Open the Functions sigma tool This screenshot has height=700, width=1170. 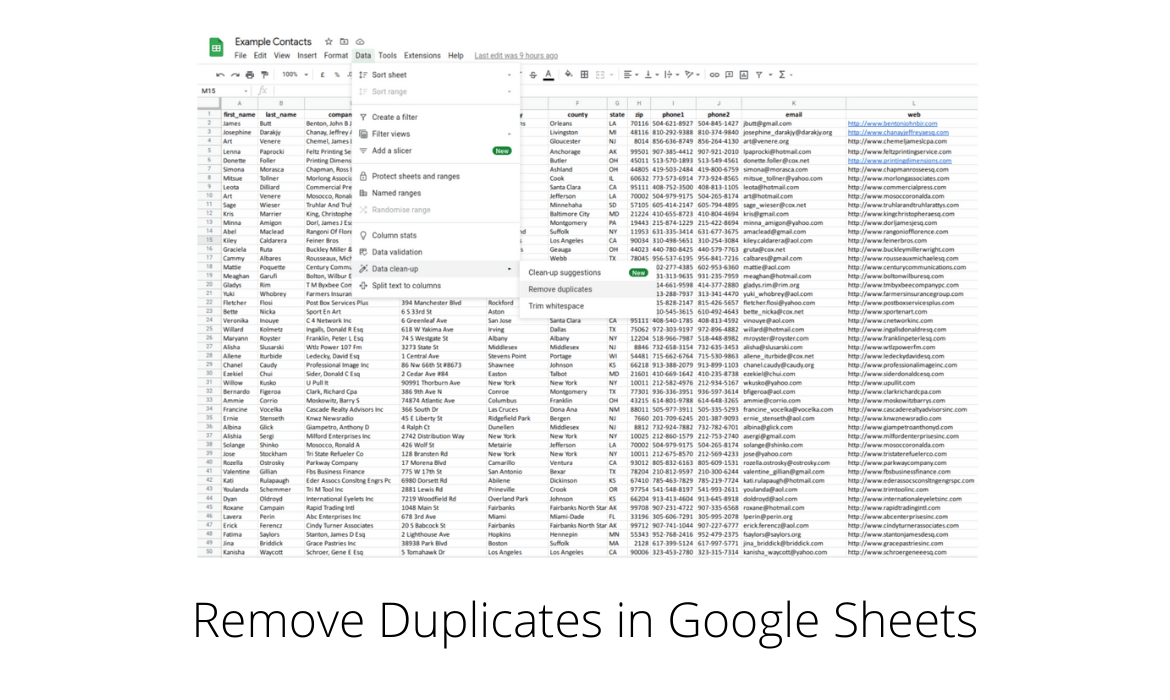click(x=781, y=75)
